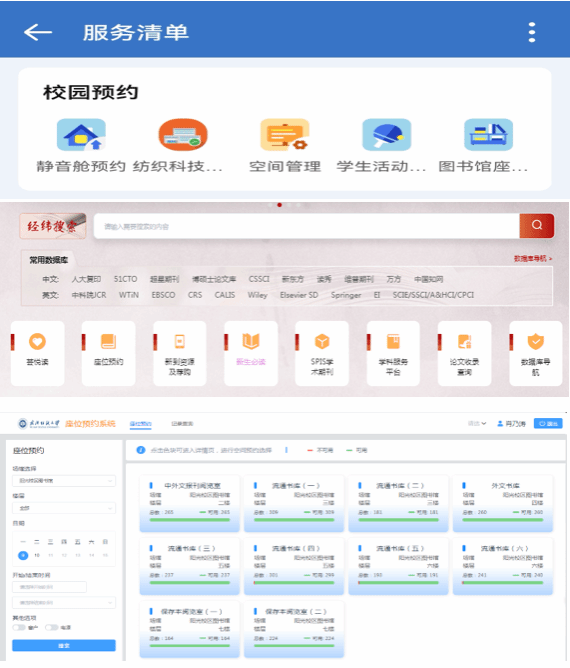Select the 常用数据库 tab
Screen dimensions: 570x668
click(48, 260)
